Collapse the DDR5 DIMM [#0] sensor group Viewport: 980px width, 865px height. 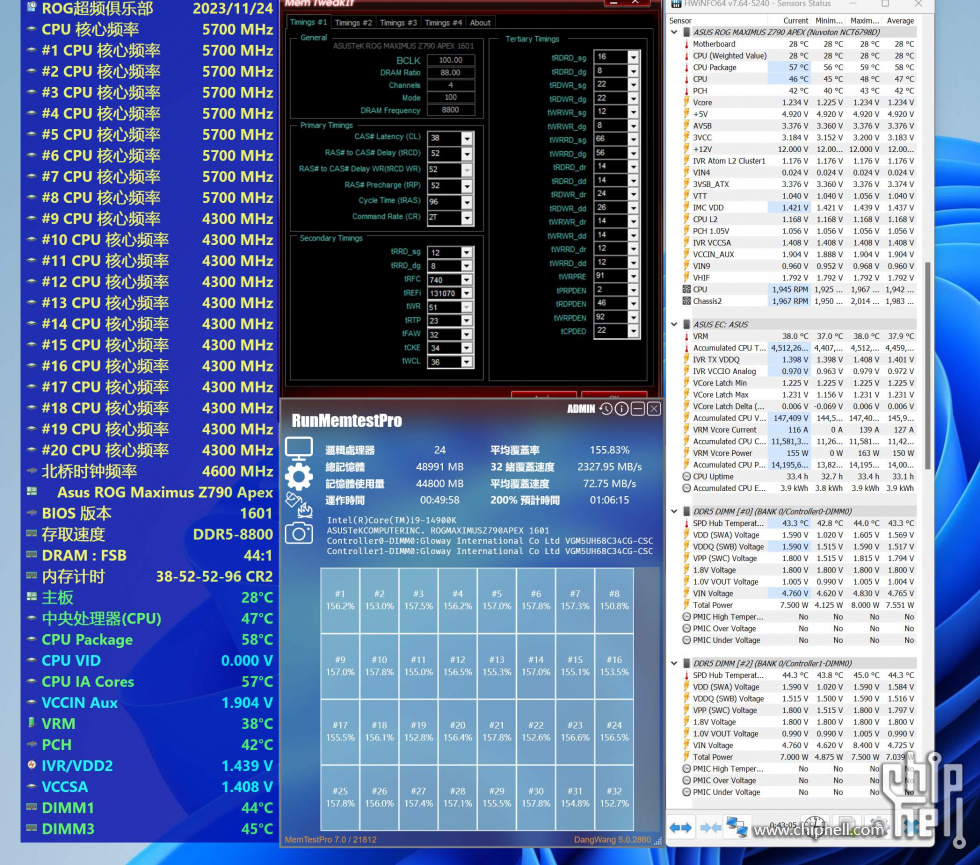674,511
